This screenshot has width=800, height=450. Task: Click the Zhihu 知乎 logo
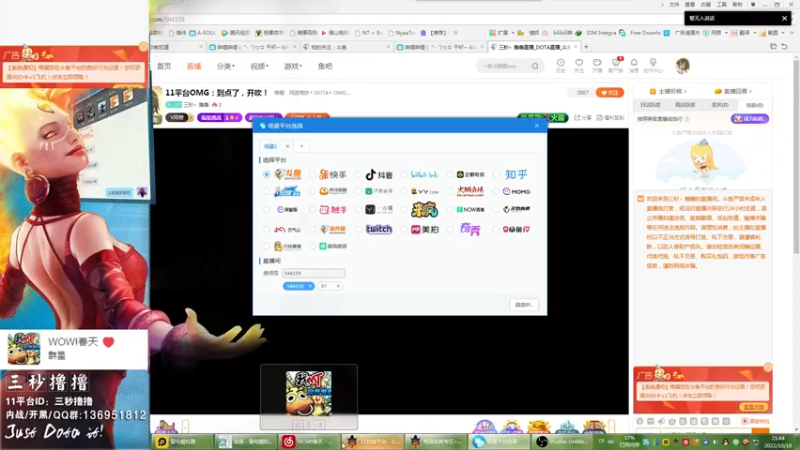point(516,174)
